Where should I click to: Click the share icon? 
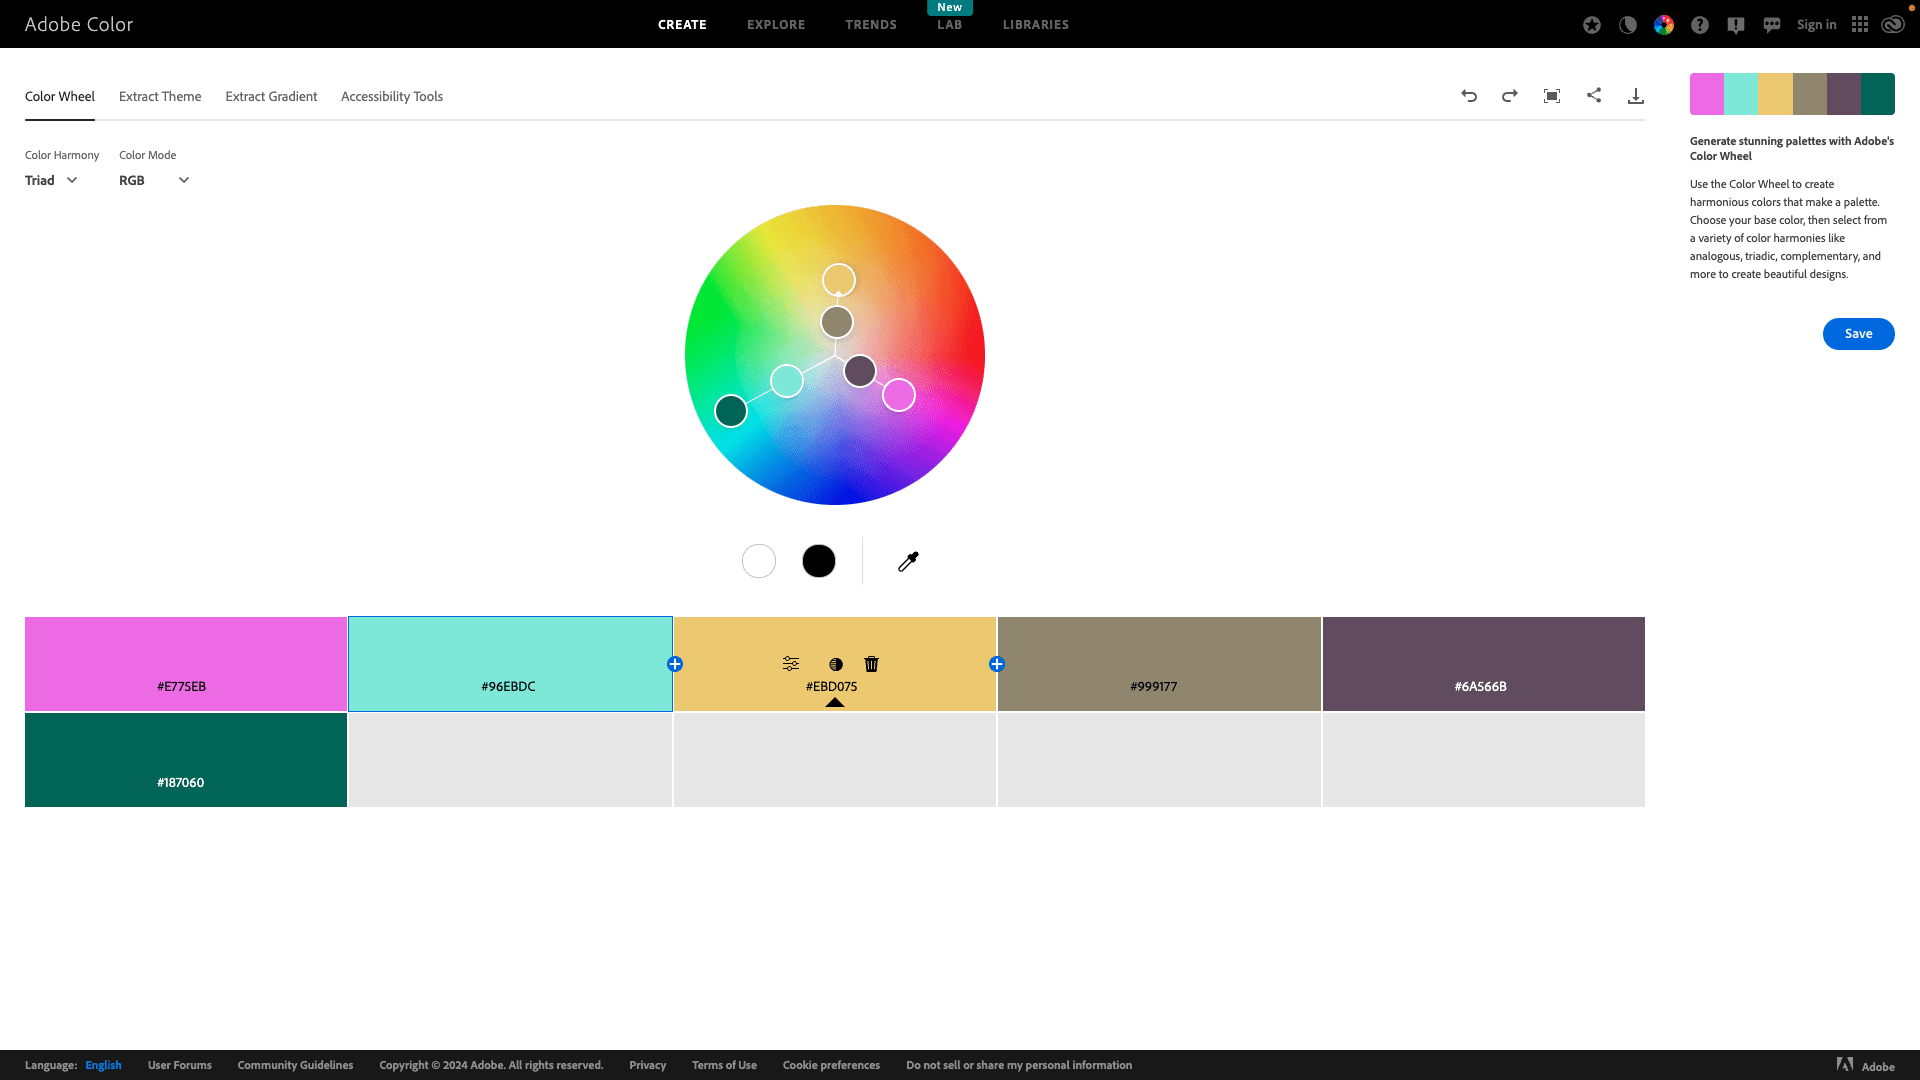pyautogui.click(x=1594, y=95)
